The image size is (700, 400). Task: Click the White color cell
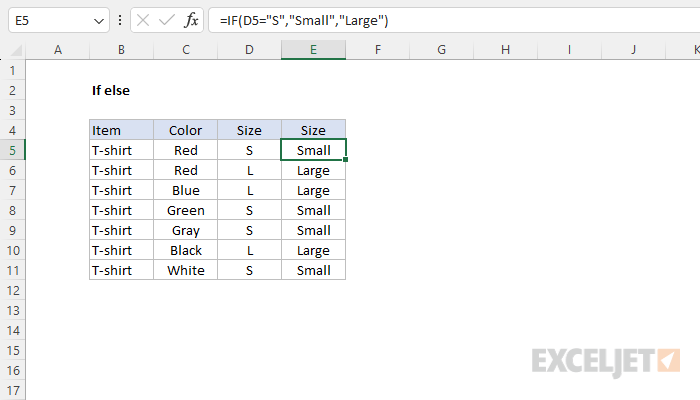click(x=186, y=270)
